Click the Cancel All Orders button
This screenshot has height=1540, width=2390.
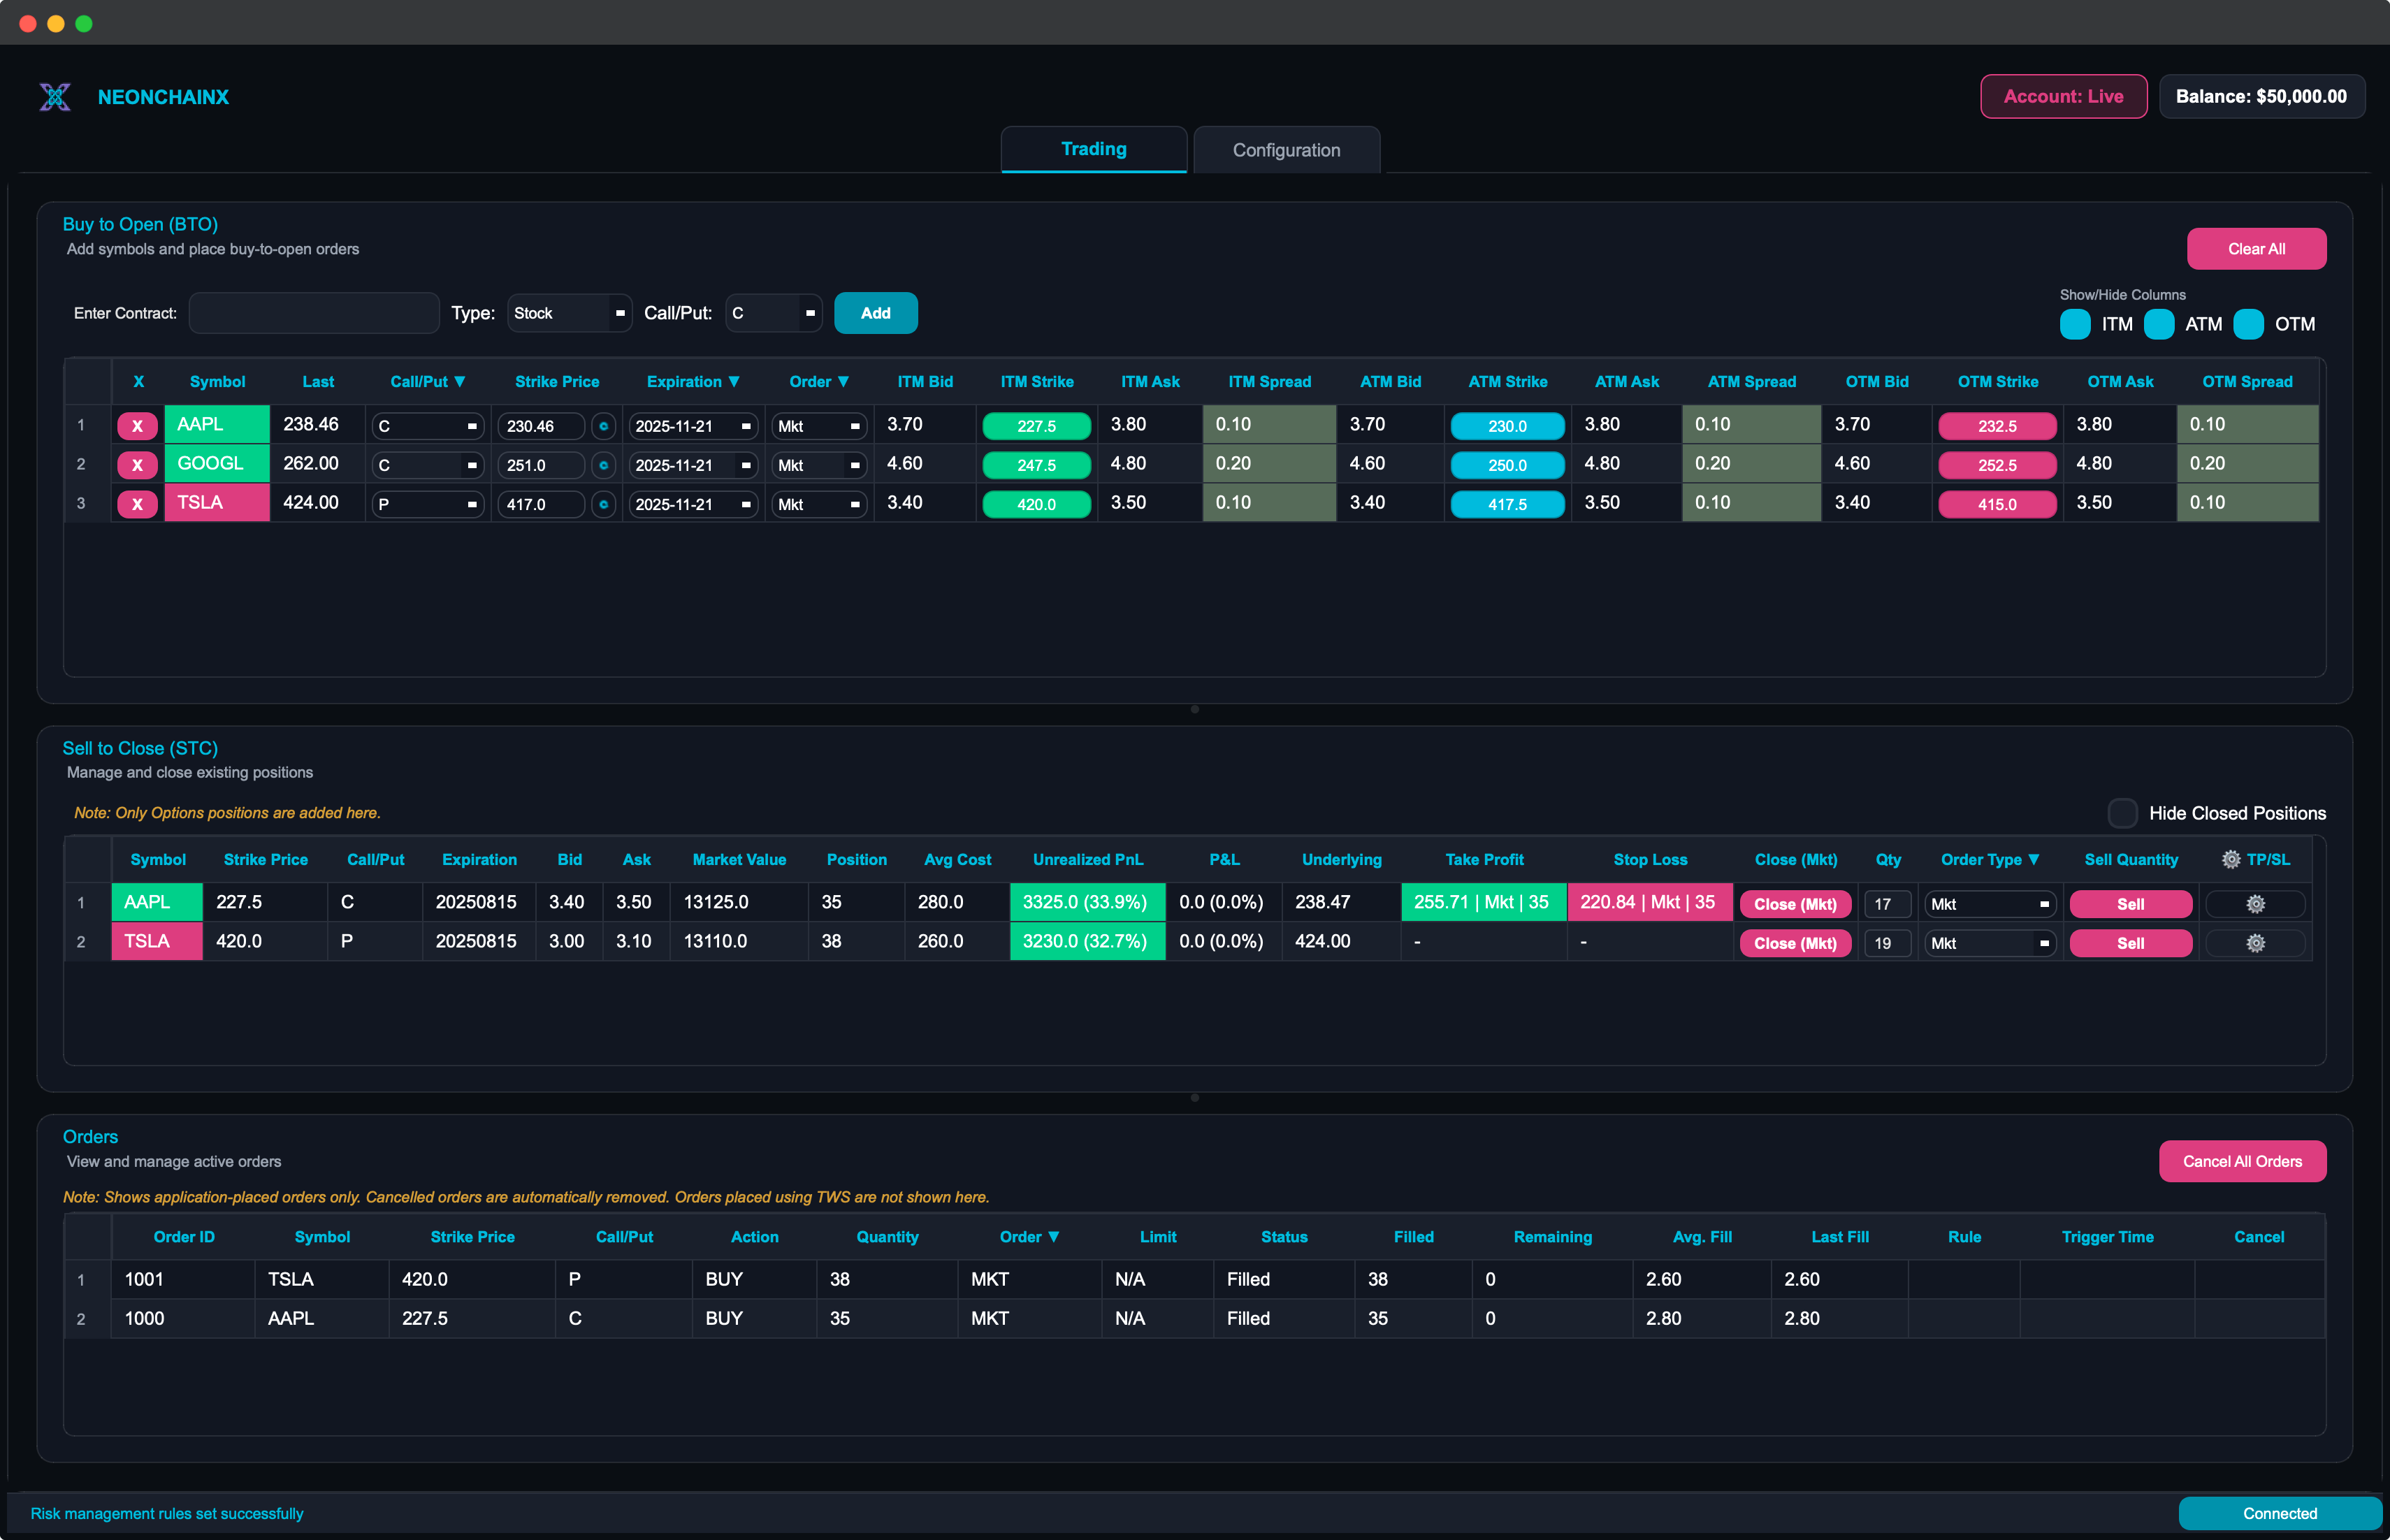2242,1161
